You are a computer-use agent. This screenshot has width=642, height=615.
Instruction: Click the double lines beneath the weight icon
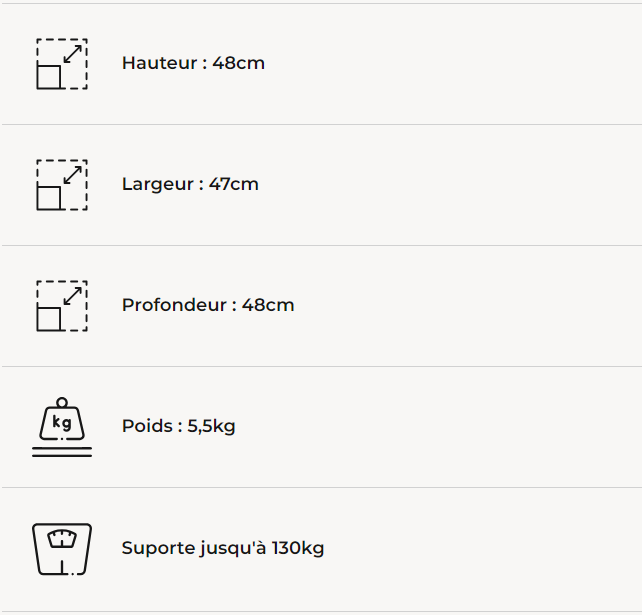(62, 452)
